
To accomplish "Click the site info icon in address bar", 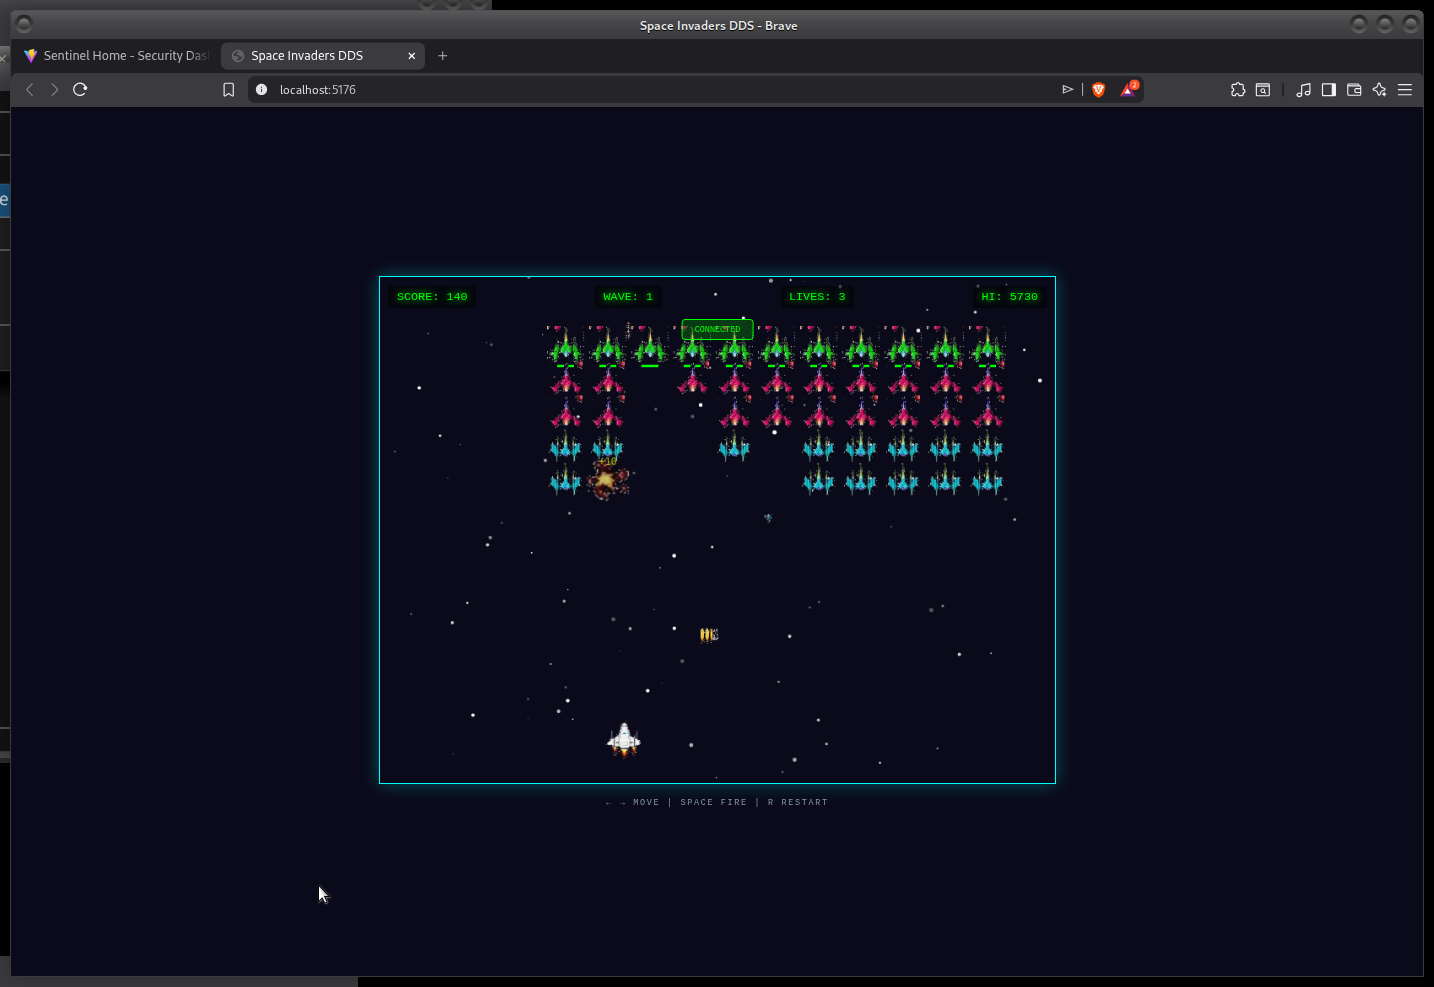I will 261,89.
